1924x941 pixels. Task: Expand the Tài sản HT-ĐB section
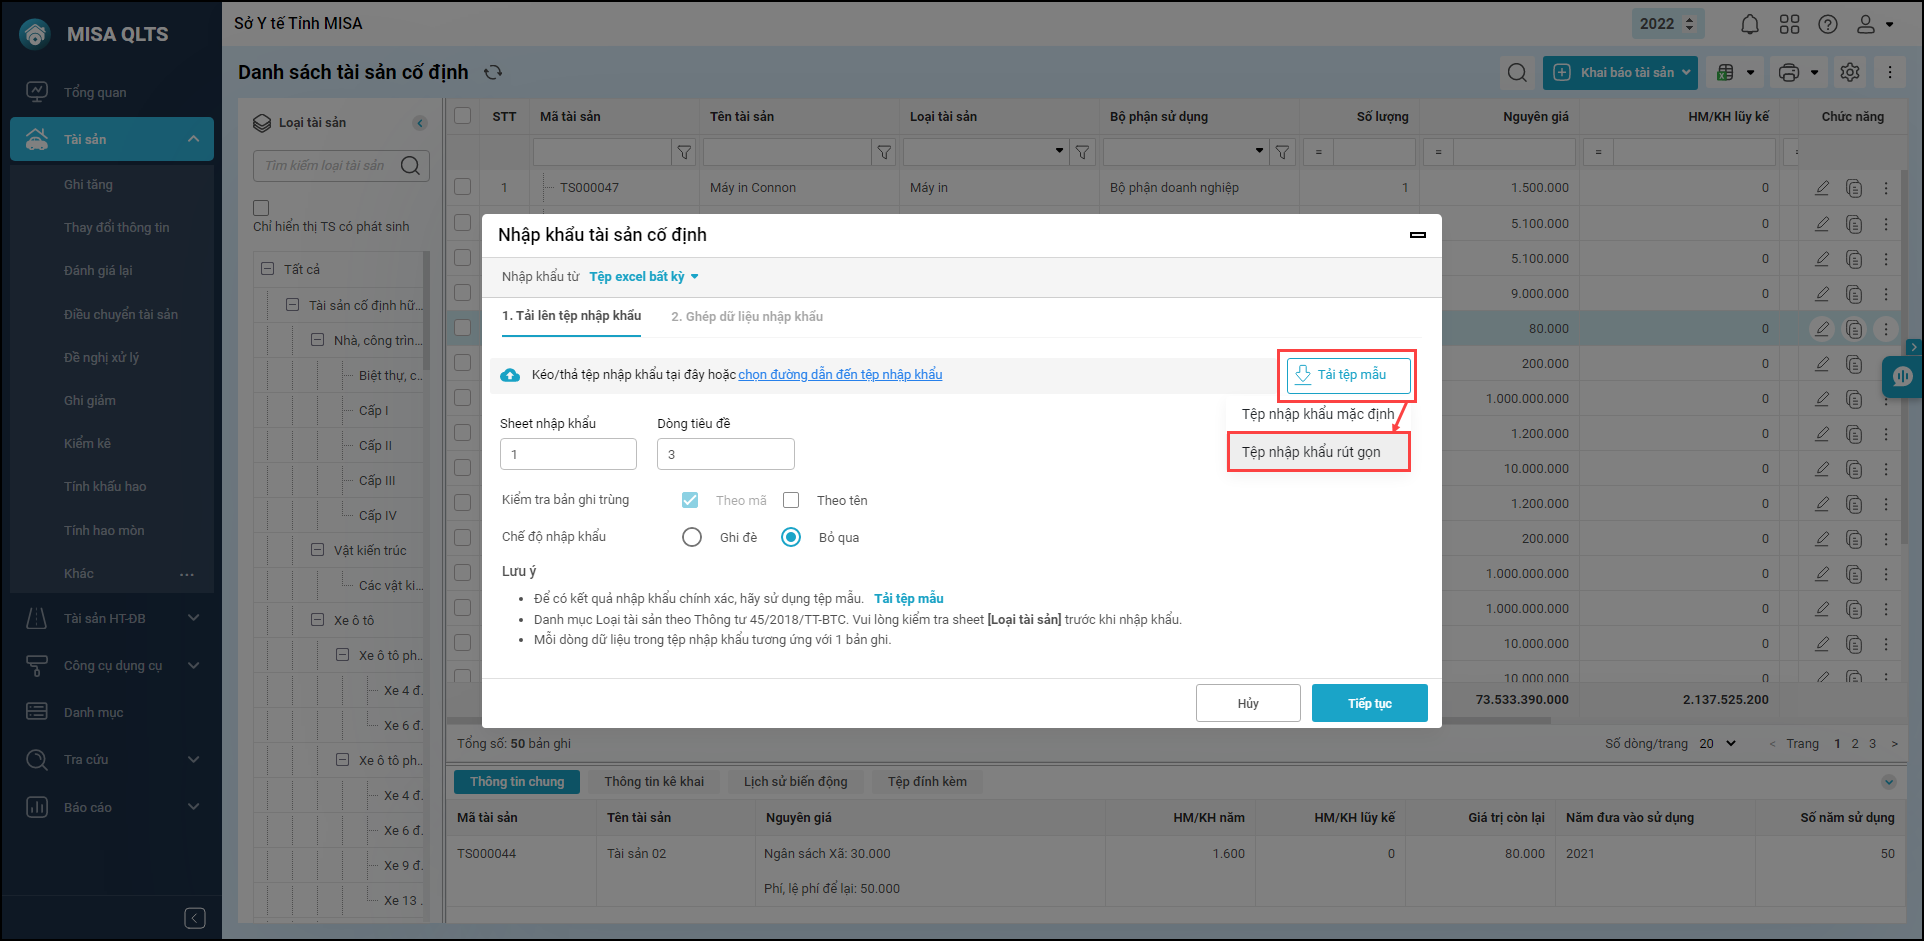(193, 618)
